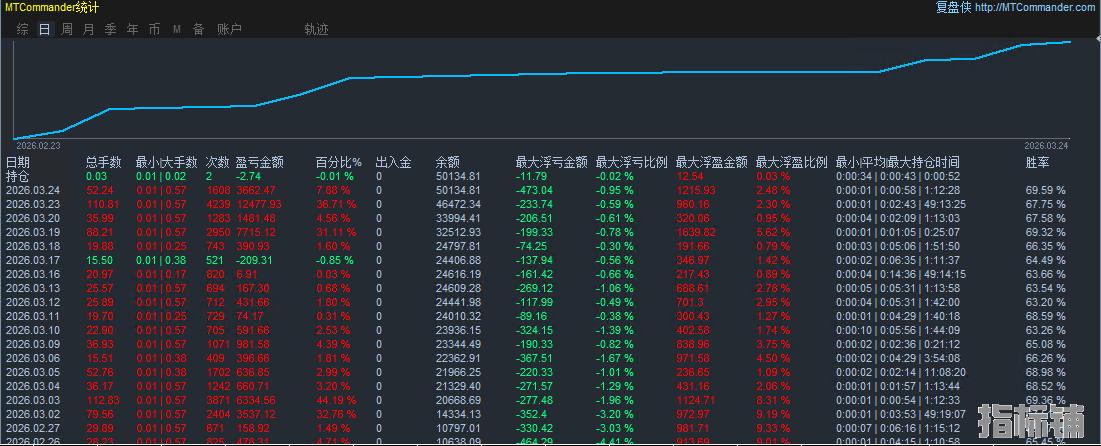The height and width of the screenshot is (446, 1101).
Task: Open the 备 notes tab
Action: (x=198, y=29)
